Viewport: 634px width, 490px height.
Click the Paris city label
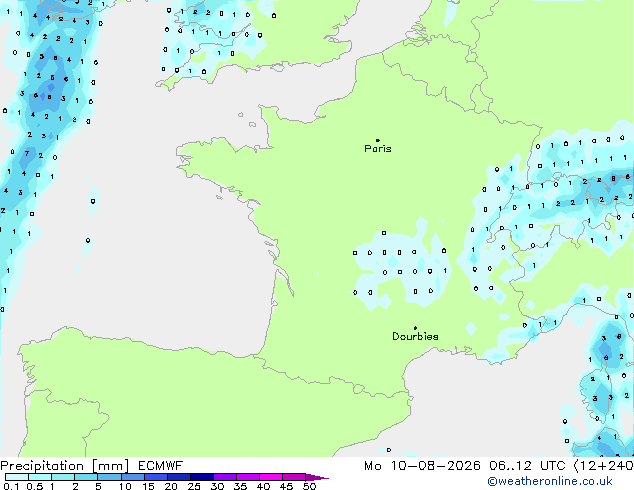click(378, 149)
